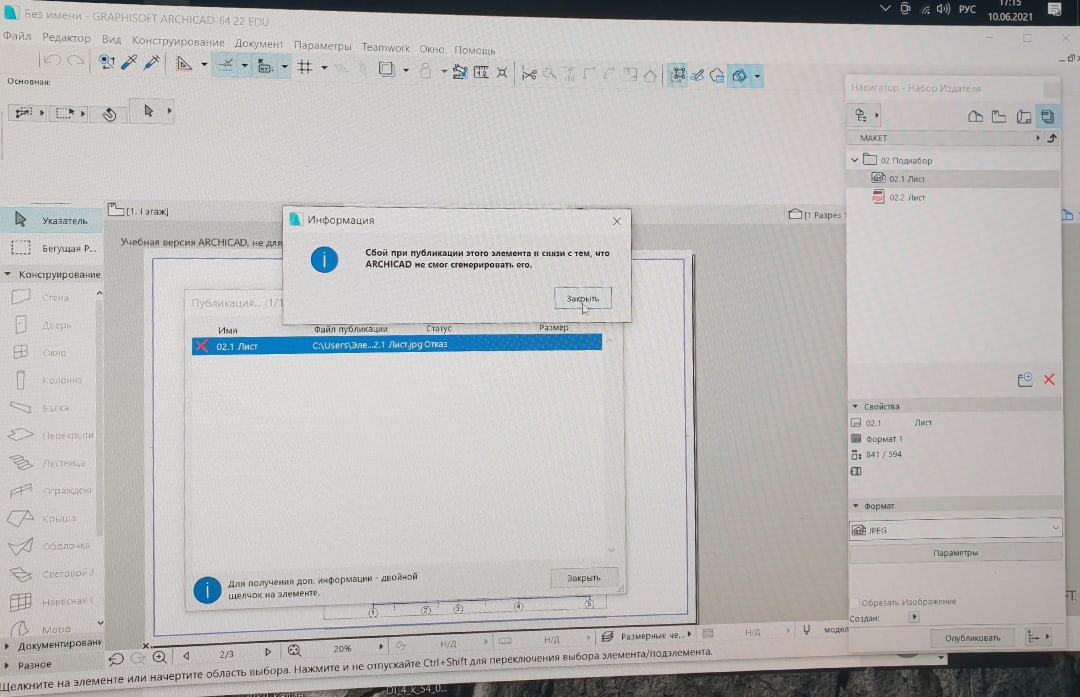Collapse the Конструирование toolbox group
The height and width of the screenshot is (697, 1080).
[x=8, y=274]
